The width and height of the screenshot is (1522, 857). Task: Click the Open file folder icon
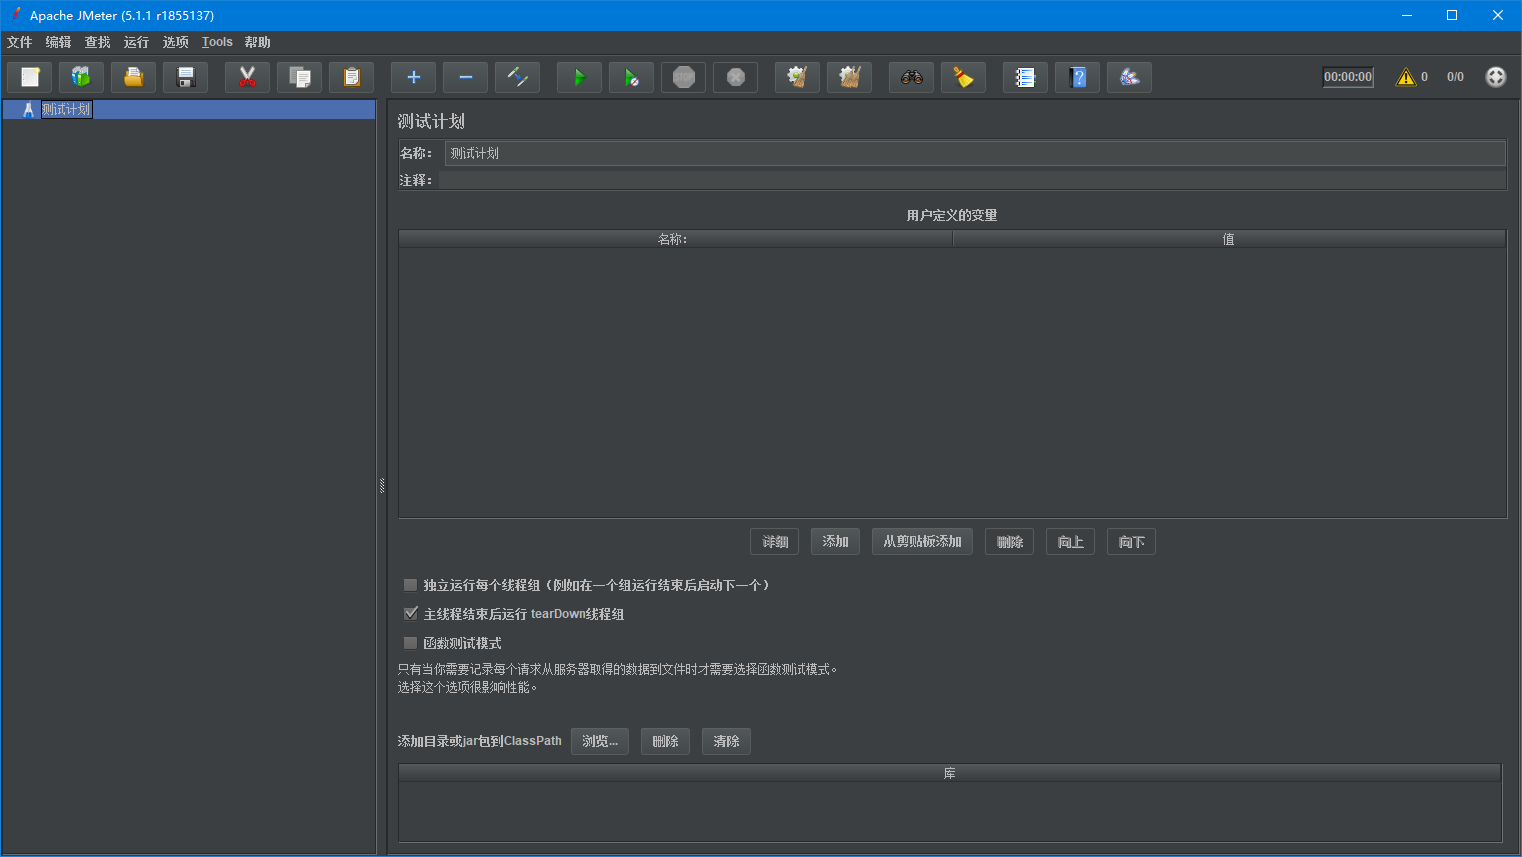tap(133, 77)
